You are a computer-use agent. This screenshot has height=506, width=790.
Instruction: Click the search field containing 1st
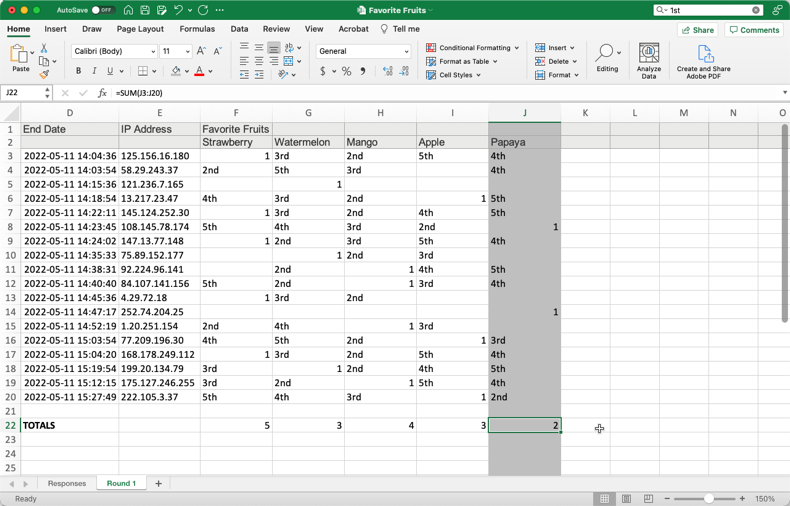tap(707, 10)
